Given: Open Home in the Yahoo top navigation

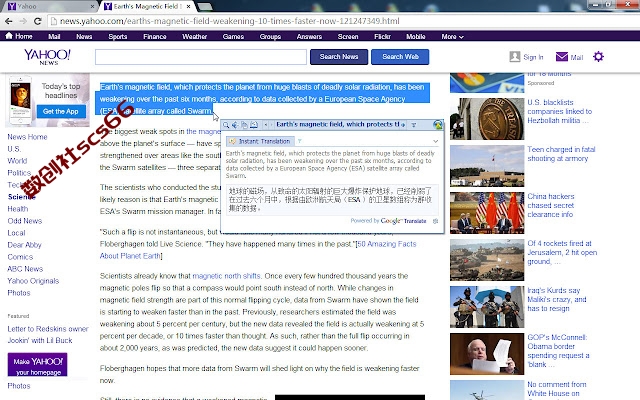Looking at the screenshot, I should click(19, 36).
